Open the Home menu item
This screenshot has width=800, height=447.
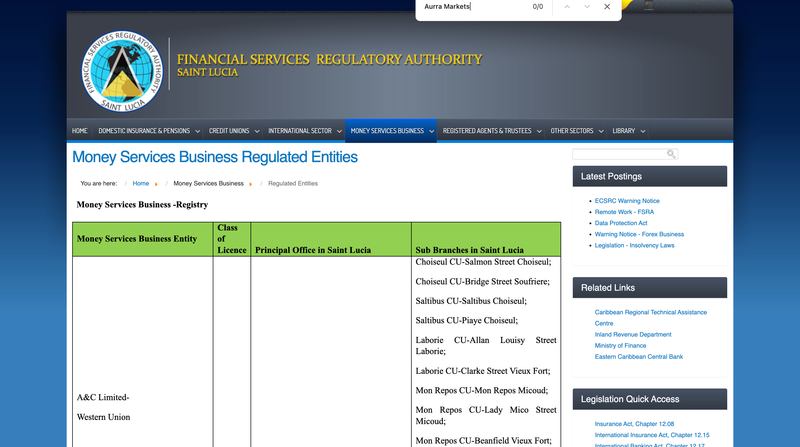pyautogui.click(x=80, y=131)
